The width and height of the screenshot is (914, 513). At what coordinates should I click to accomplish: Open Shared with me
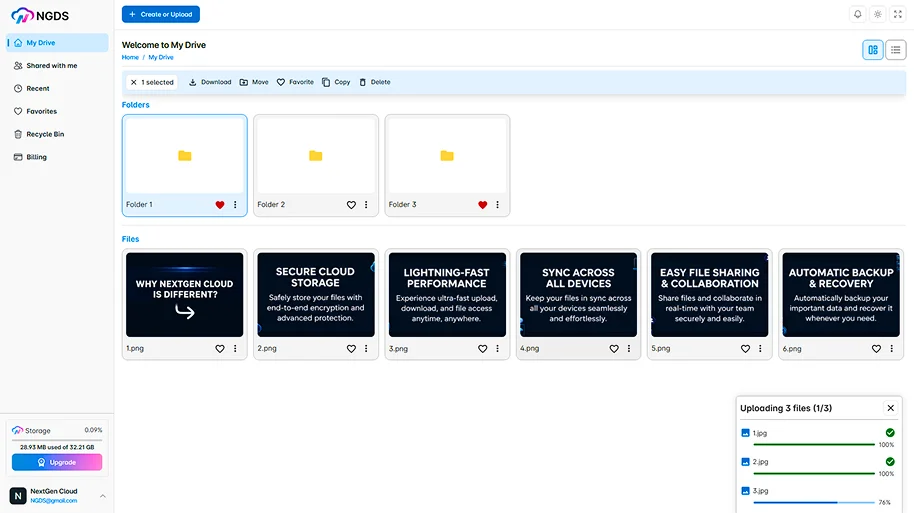(x=57, y=65)
